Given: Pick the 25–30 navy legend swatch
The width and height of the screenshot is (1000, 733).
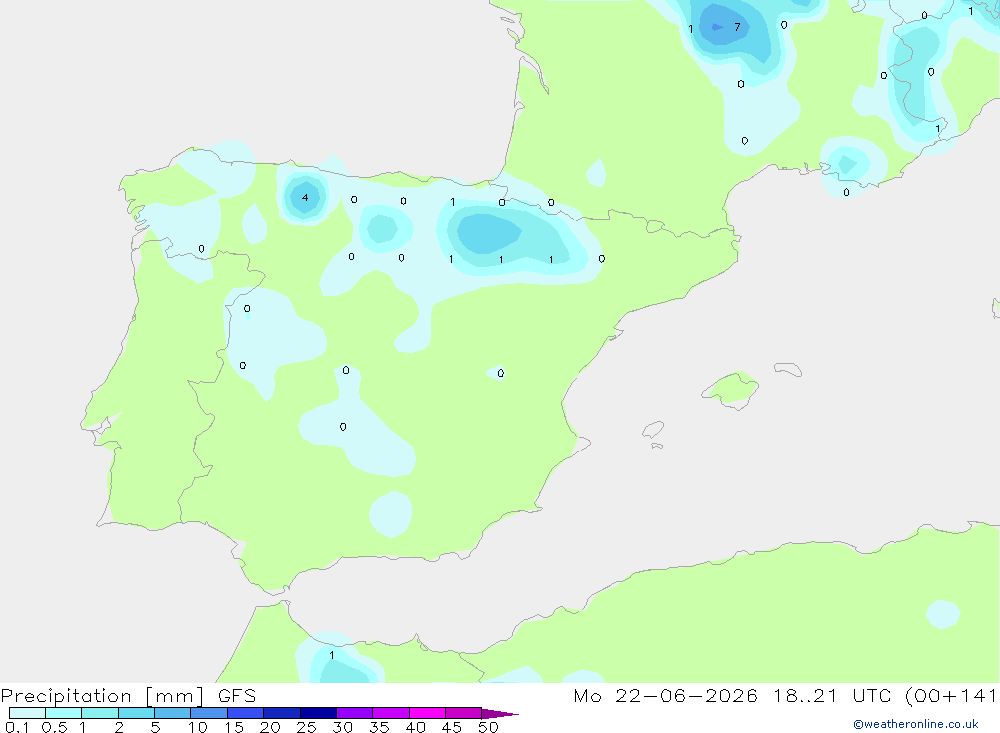Looking at the screenshot, I should 318,713.
